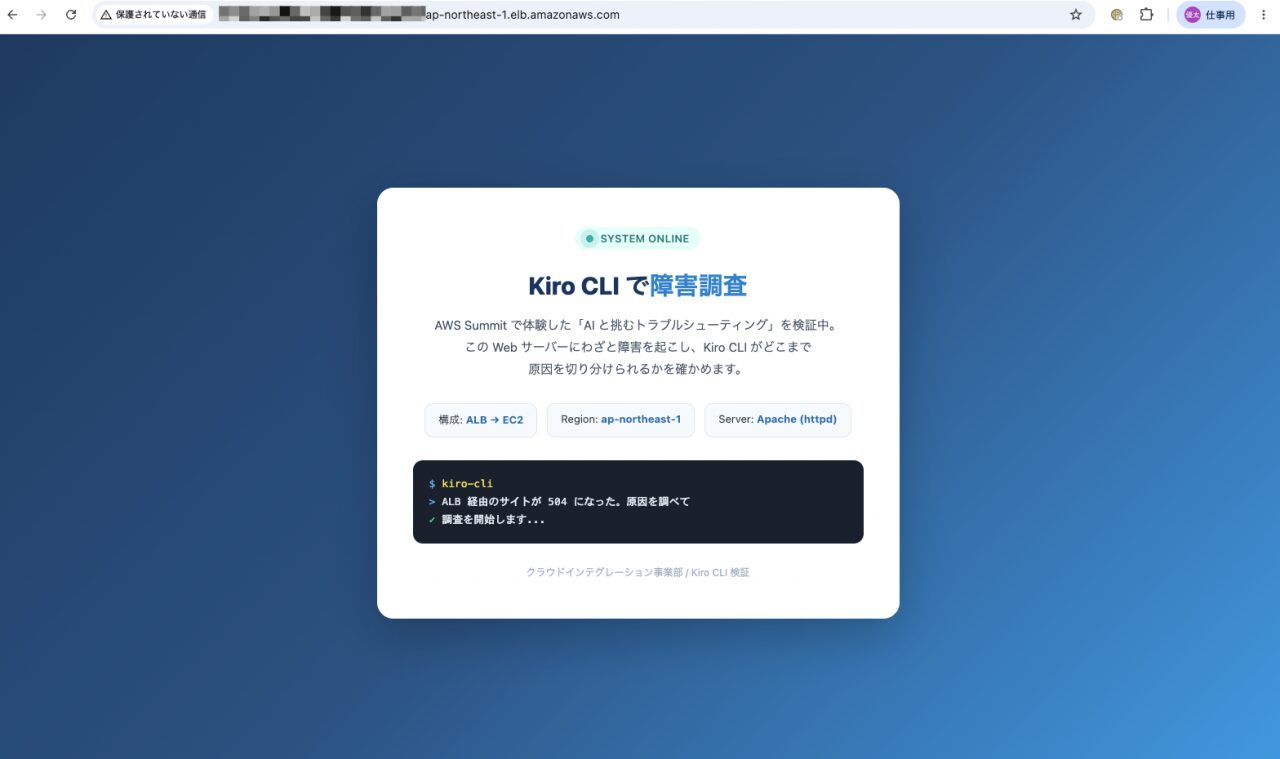This screenshot has width=1280, height=759.
Task: Click the green status dot in badge
Action: click(x=590, y=239)
